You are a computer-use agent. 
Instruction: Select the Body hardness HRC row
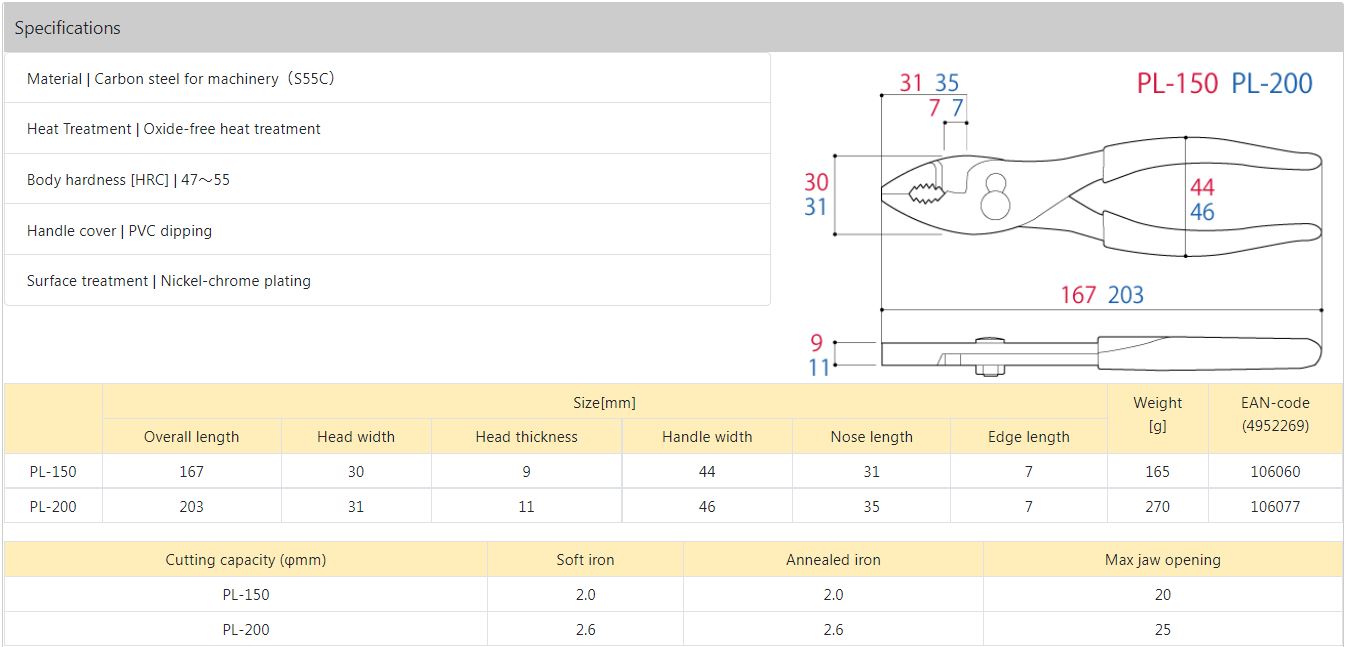click(x=387, y=179)
